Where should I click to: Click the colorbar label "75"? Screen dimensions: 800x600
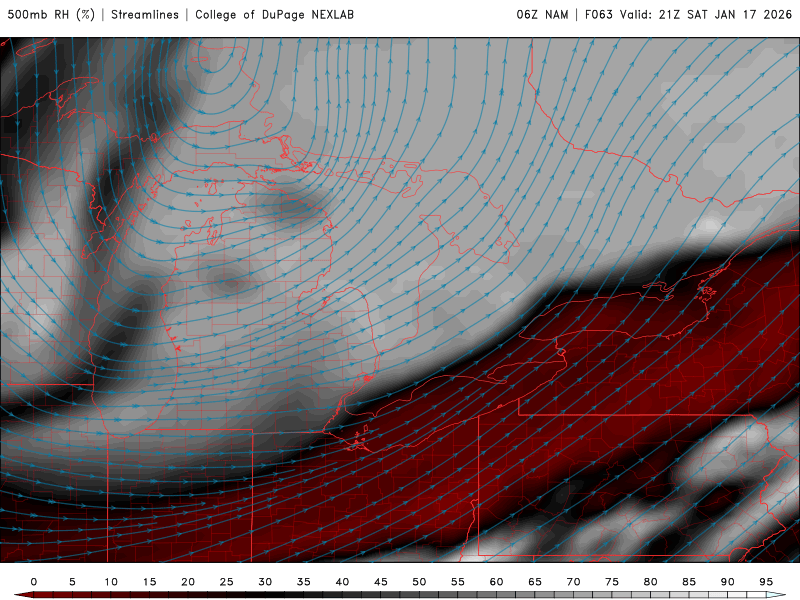click(x=612, y=582)
